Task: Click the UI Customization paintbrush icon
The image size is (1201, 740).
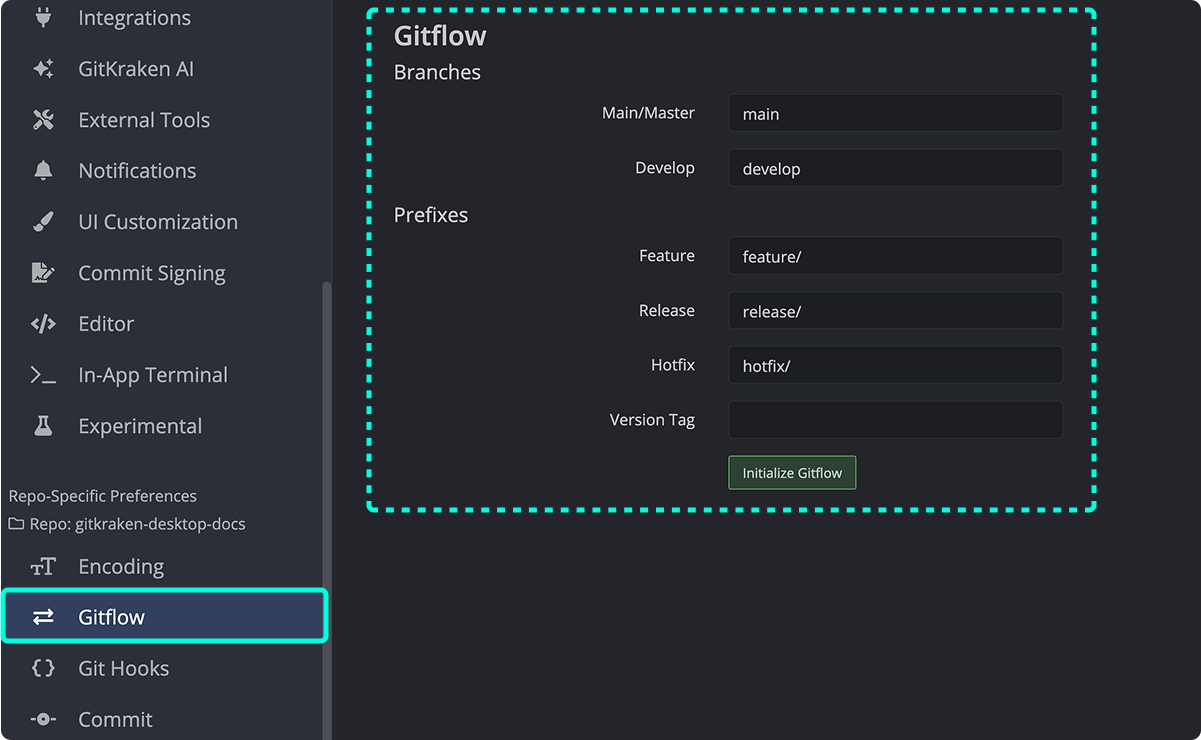Action: [x=42, y=221]
